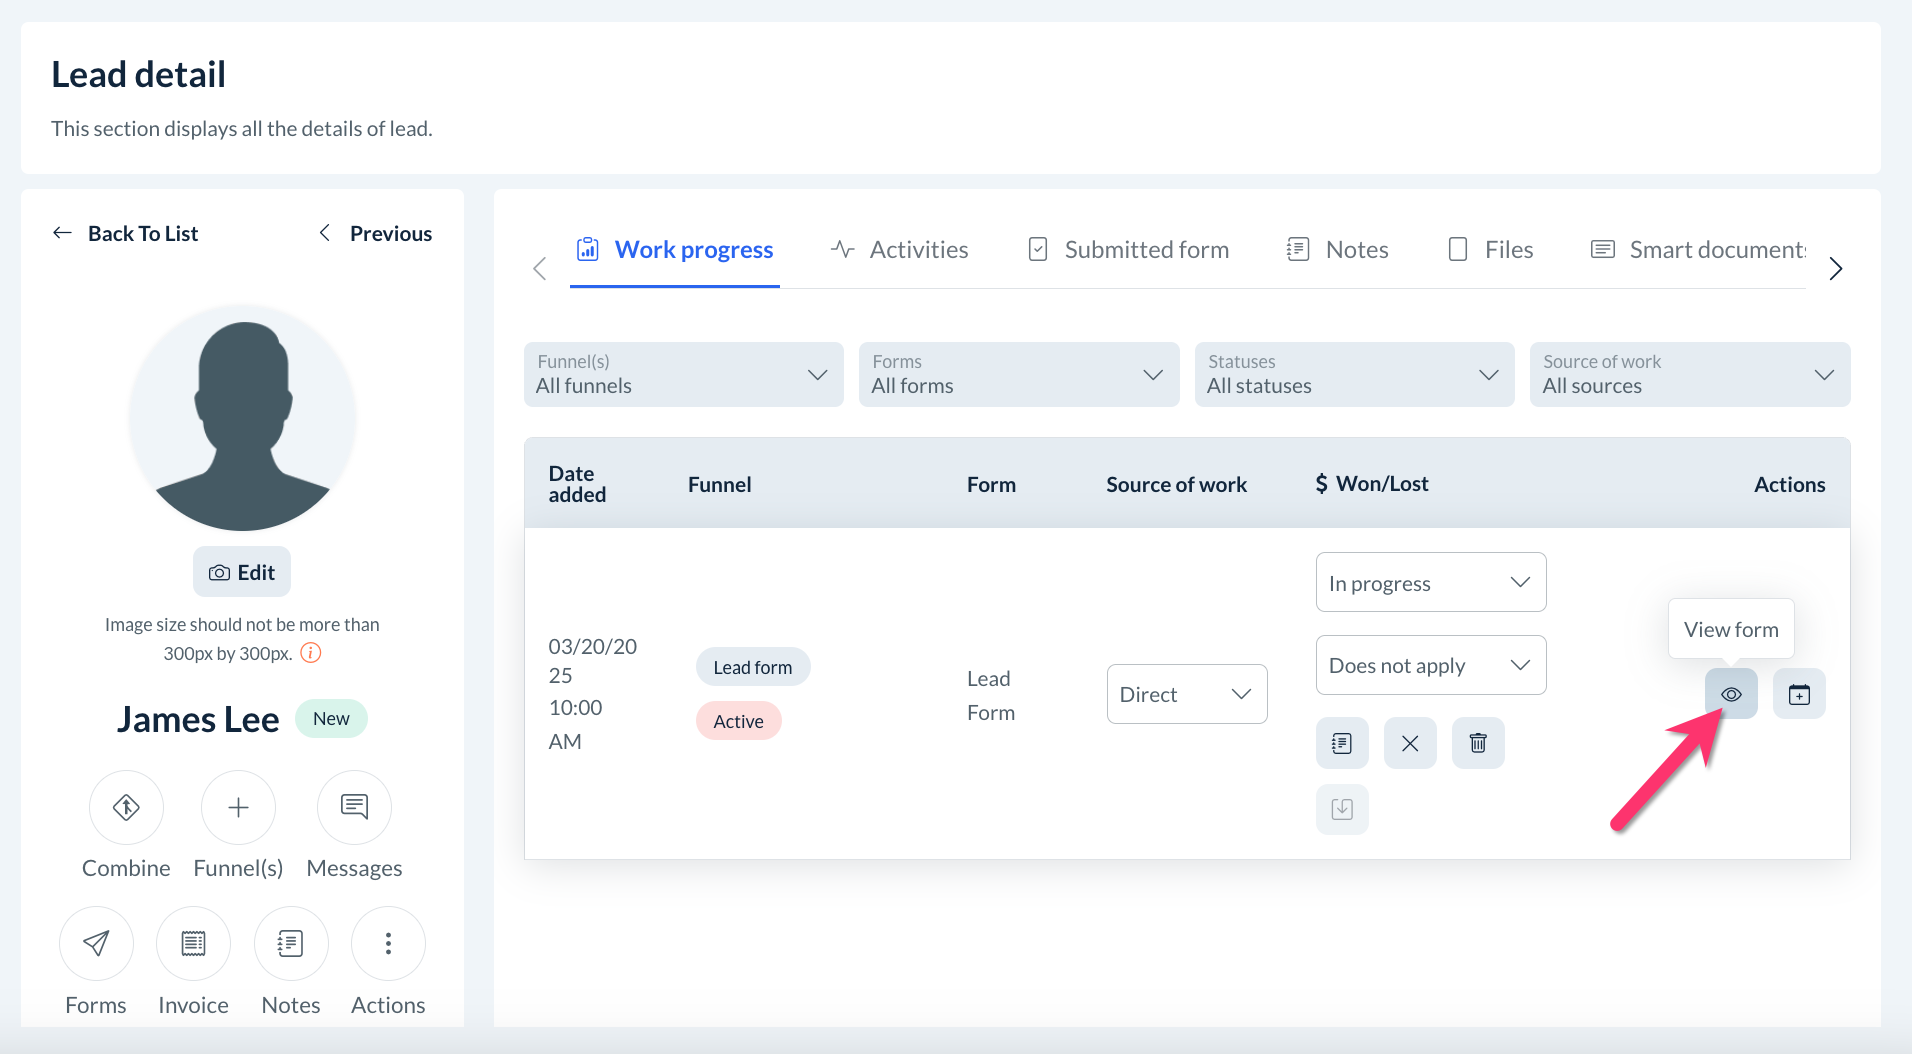
Task: Open the In progress status dropdown
Action: (x=1431, y=583)
